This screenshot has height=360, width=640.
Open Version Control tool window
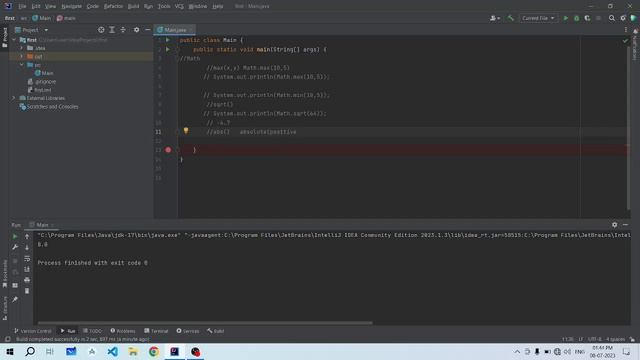point(33,331)
